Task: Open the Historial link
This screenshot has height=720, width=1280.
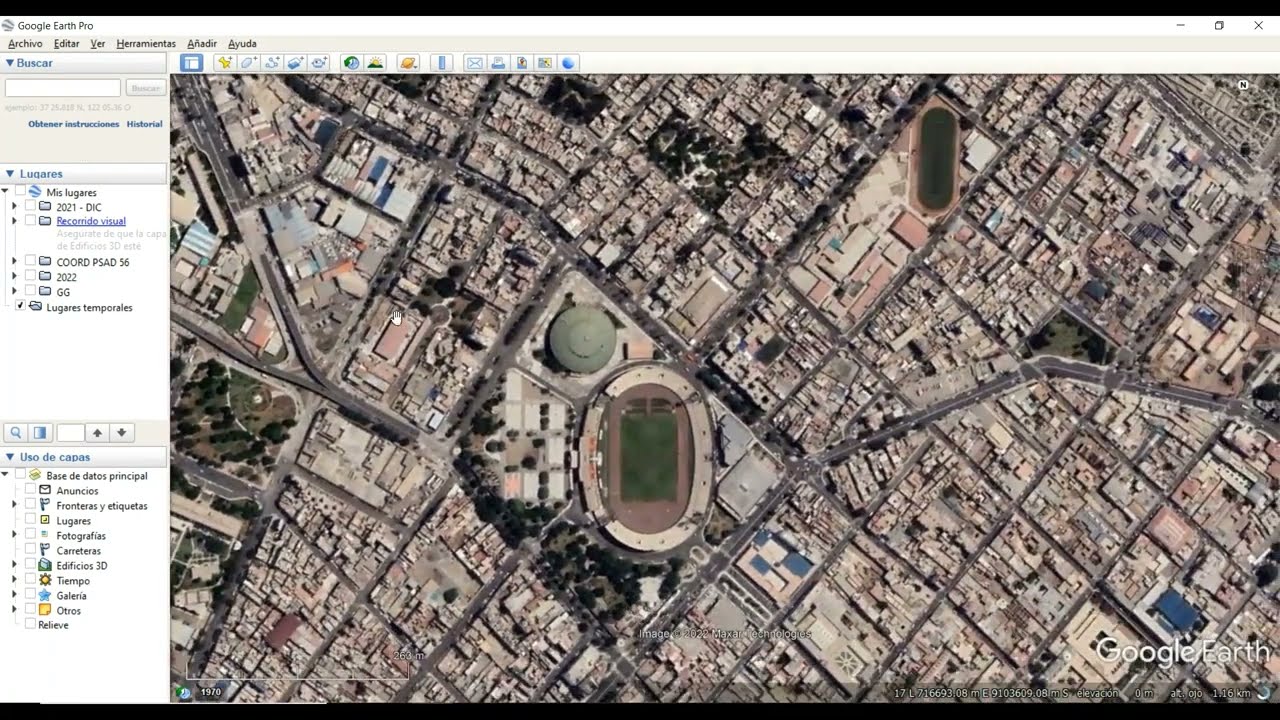Action: pyautogui.click(x=144, y=124)
